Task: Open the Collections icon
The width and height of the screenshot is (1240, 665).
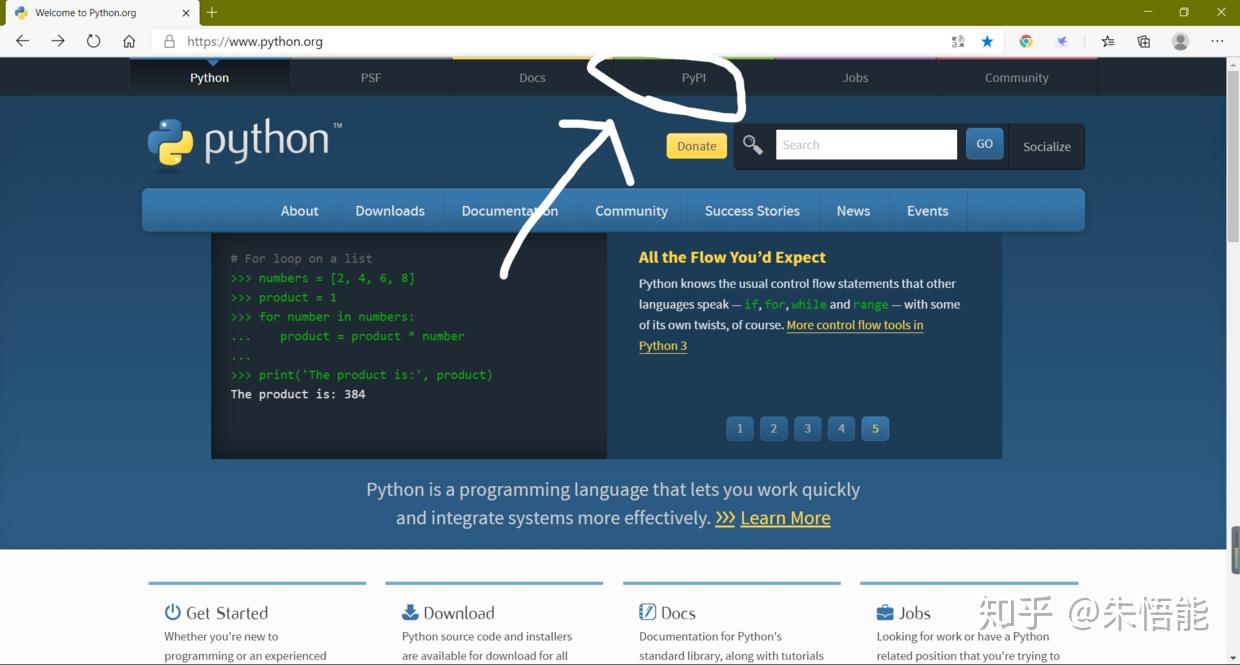Action: pyautogui.click(x=1144, y=41)
